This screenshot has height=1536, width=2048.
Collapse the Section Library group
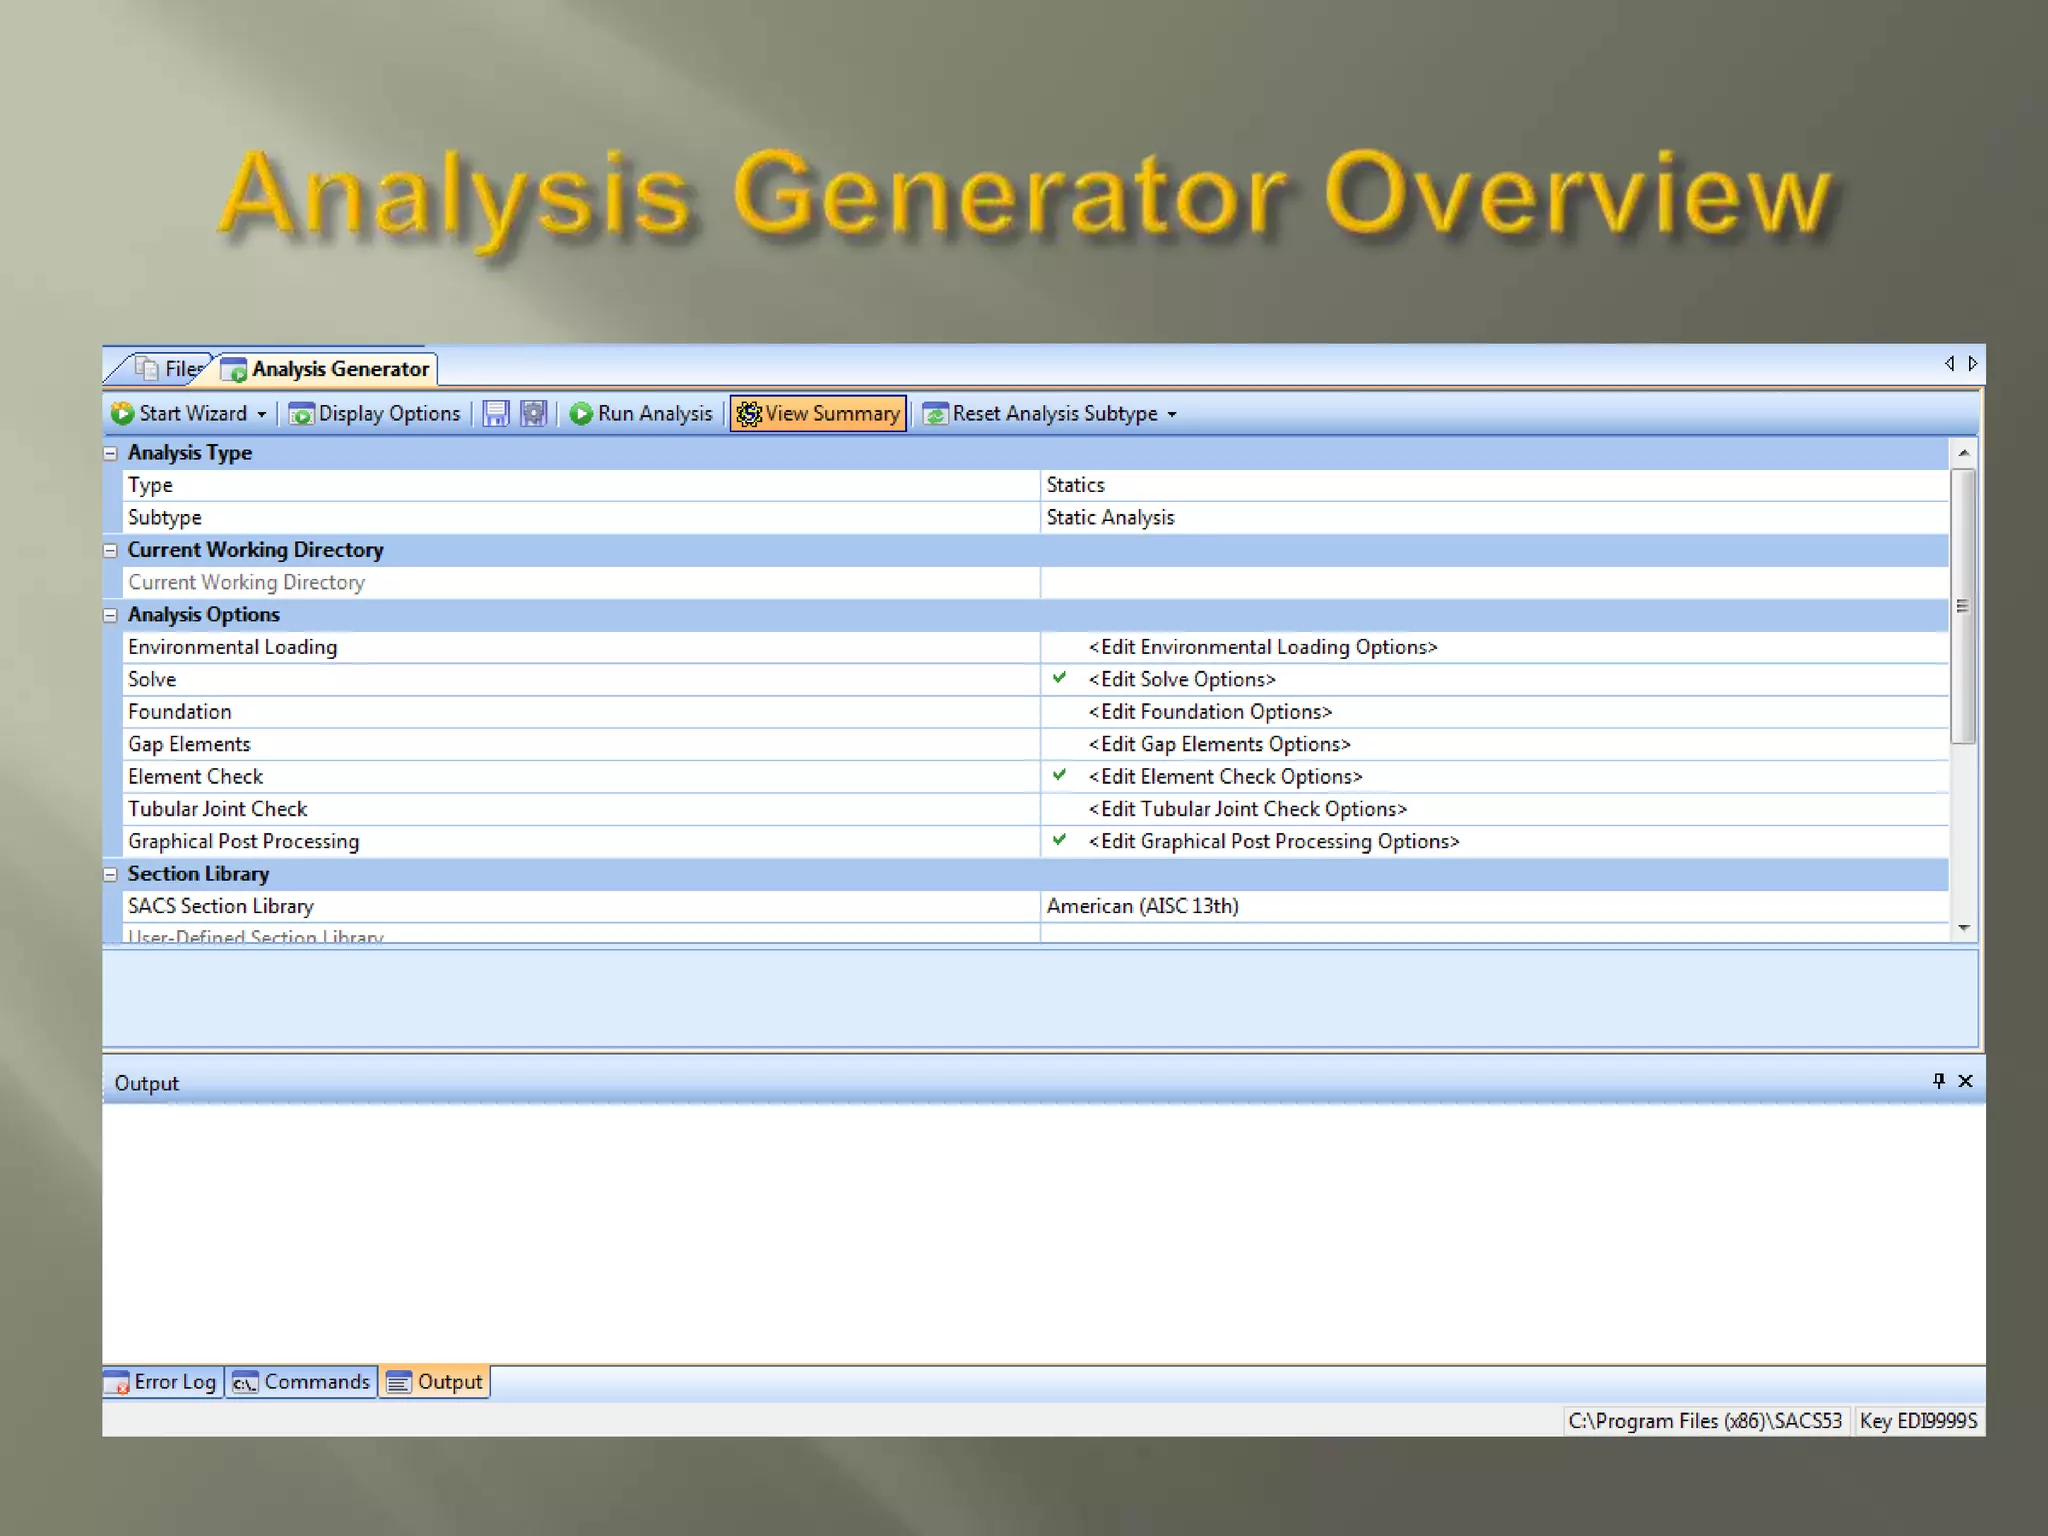(111, 874)
